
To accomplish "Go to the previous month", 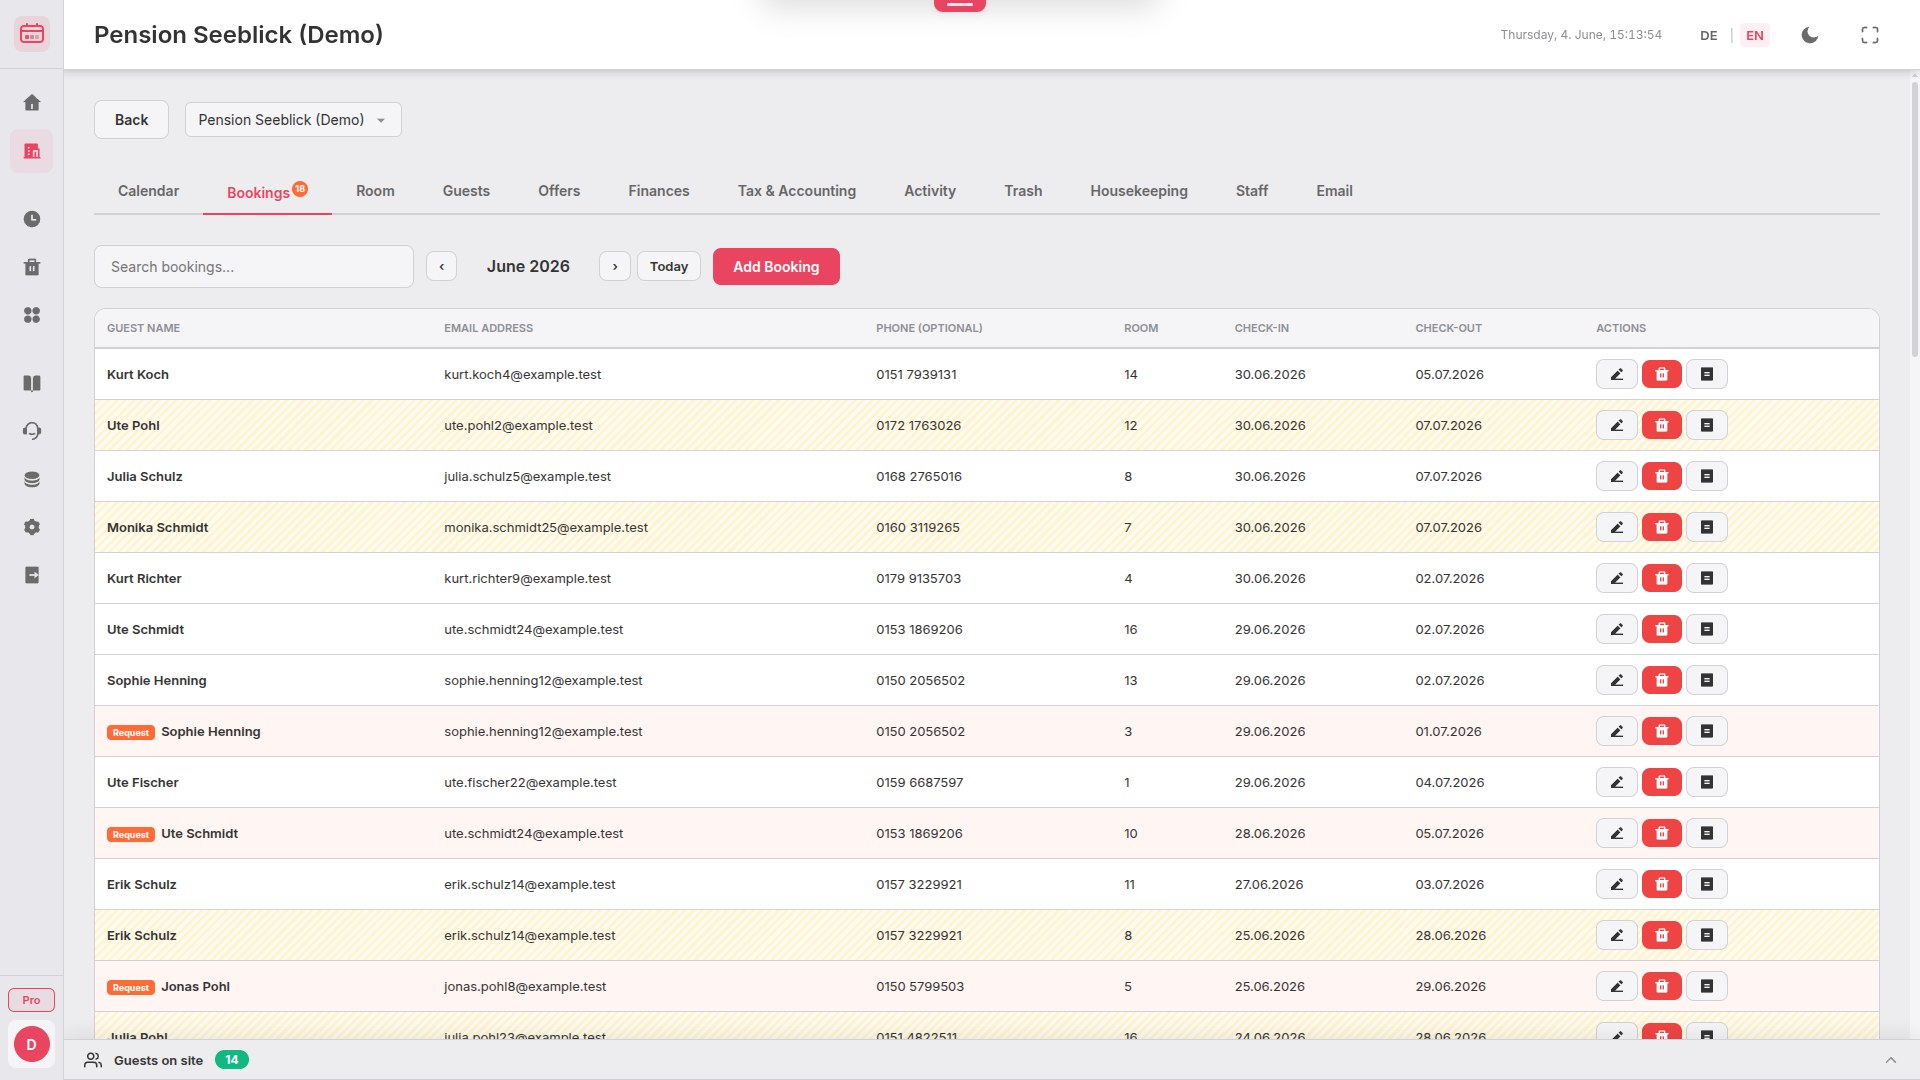I will pos(441,266).
